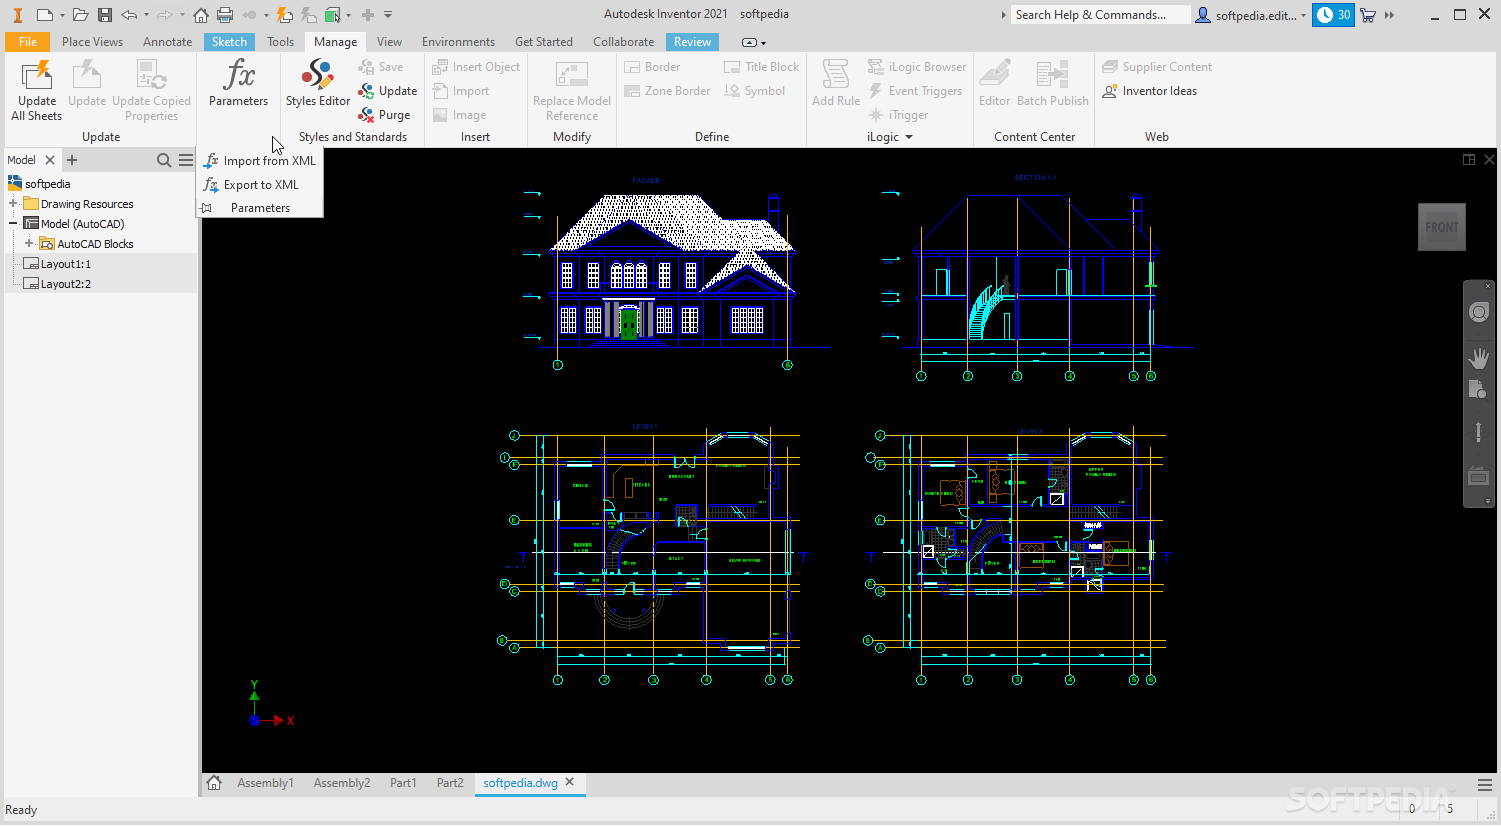Expand AutoCAD Blocks node
Screen dimensions: 1501x826
coord(29,244)
